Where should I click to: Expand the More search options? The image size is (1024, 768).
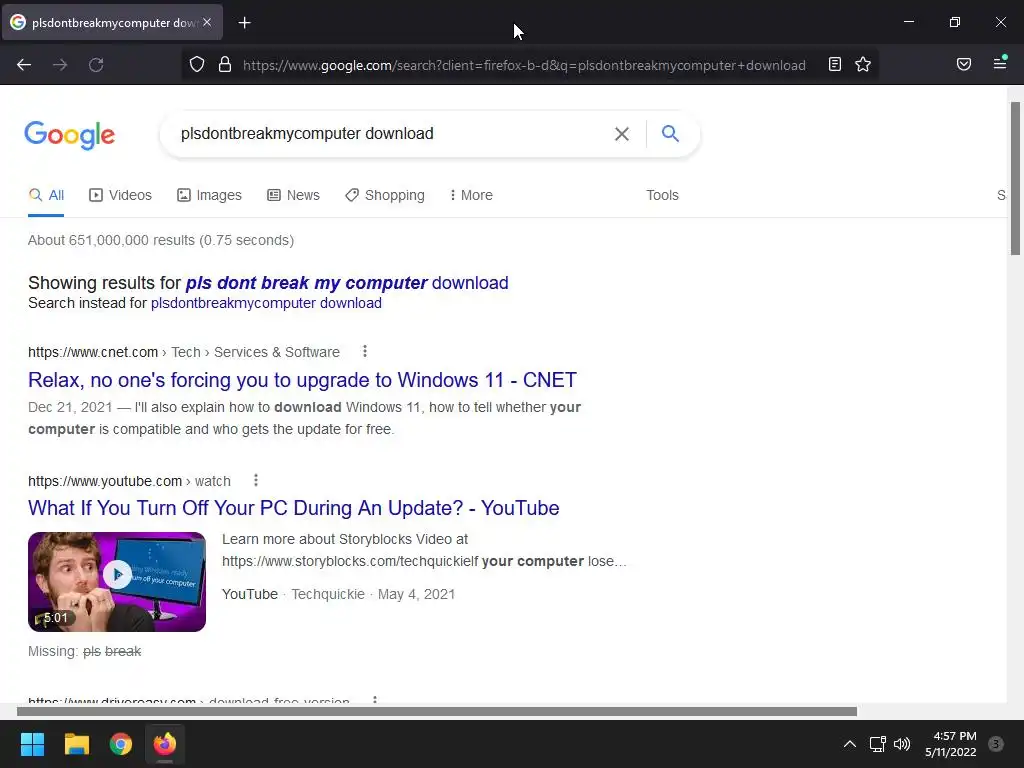(471, 195)
